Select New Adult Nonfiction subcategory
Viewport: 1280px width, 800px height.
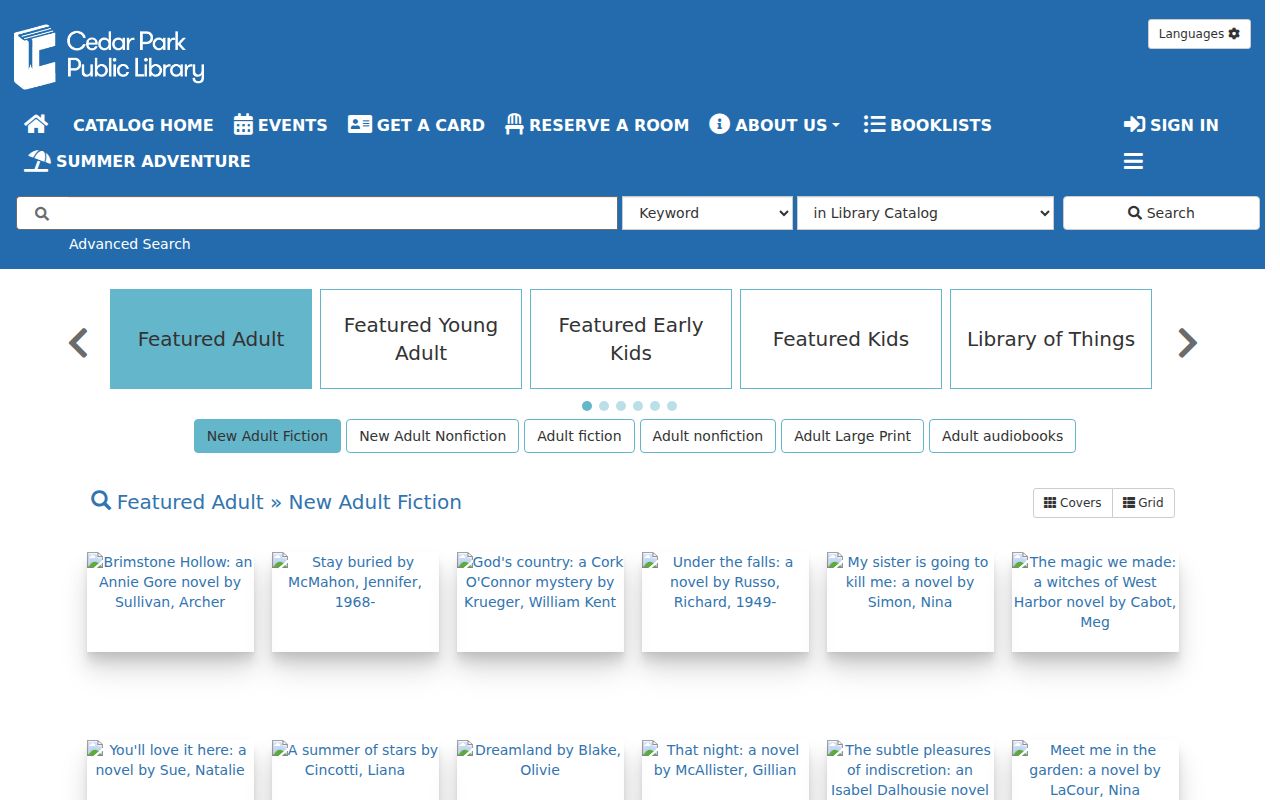[433, 436]
